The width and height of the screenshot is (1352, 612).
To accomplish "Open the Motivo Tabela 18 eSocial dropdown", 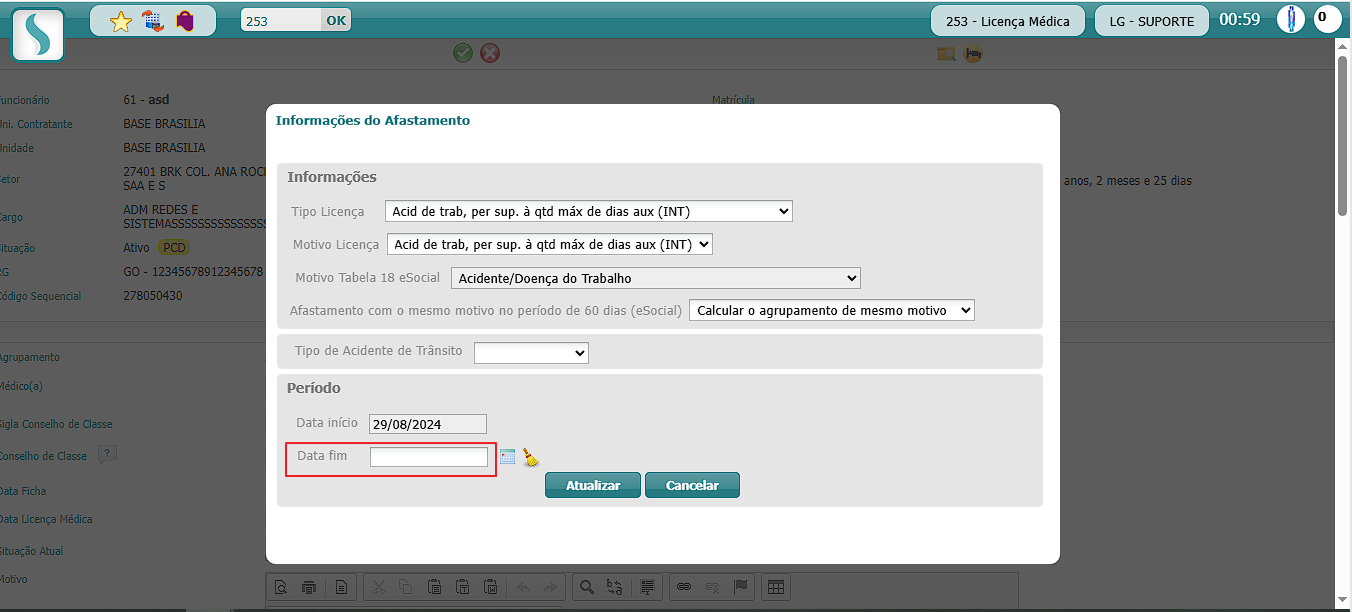I will coord(656,278).
